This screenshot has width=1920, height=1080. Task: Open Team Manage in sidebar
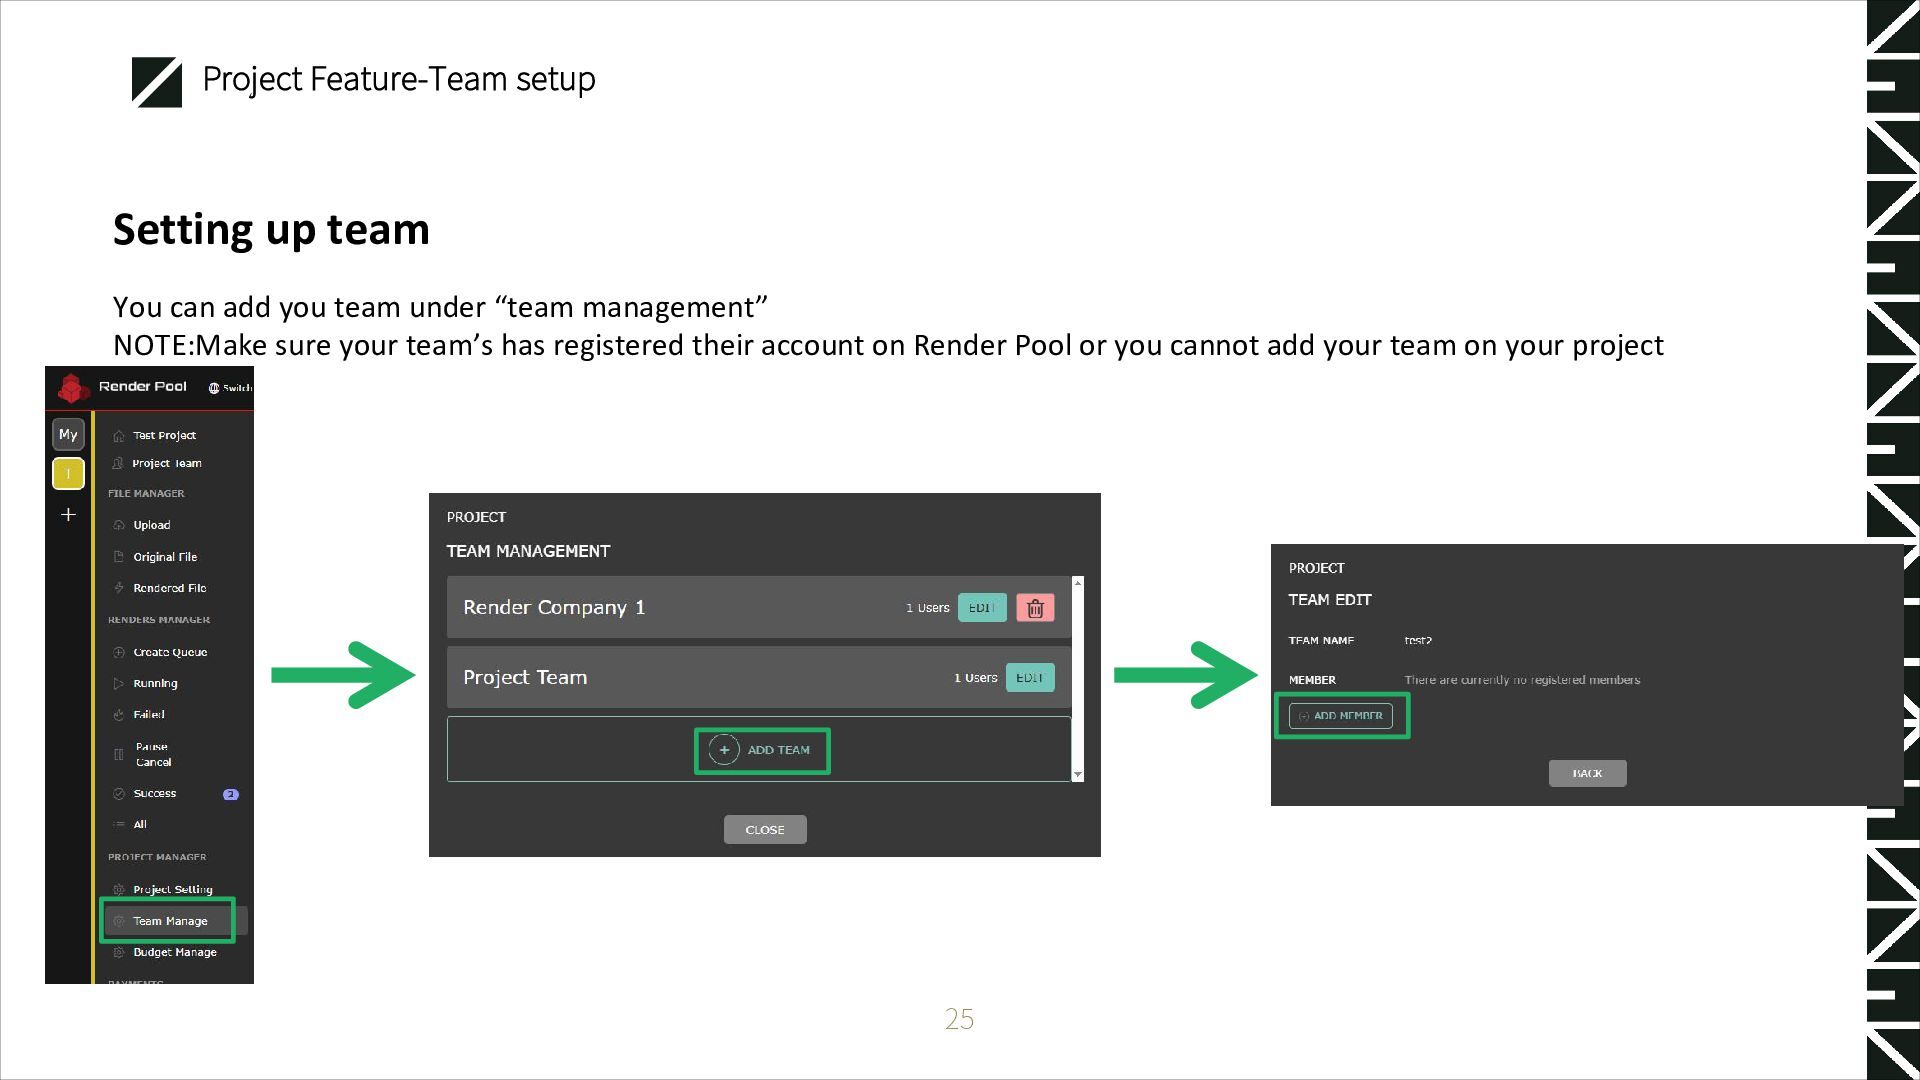169,921
